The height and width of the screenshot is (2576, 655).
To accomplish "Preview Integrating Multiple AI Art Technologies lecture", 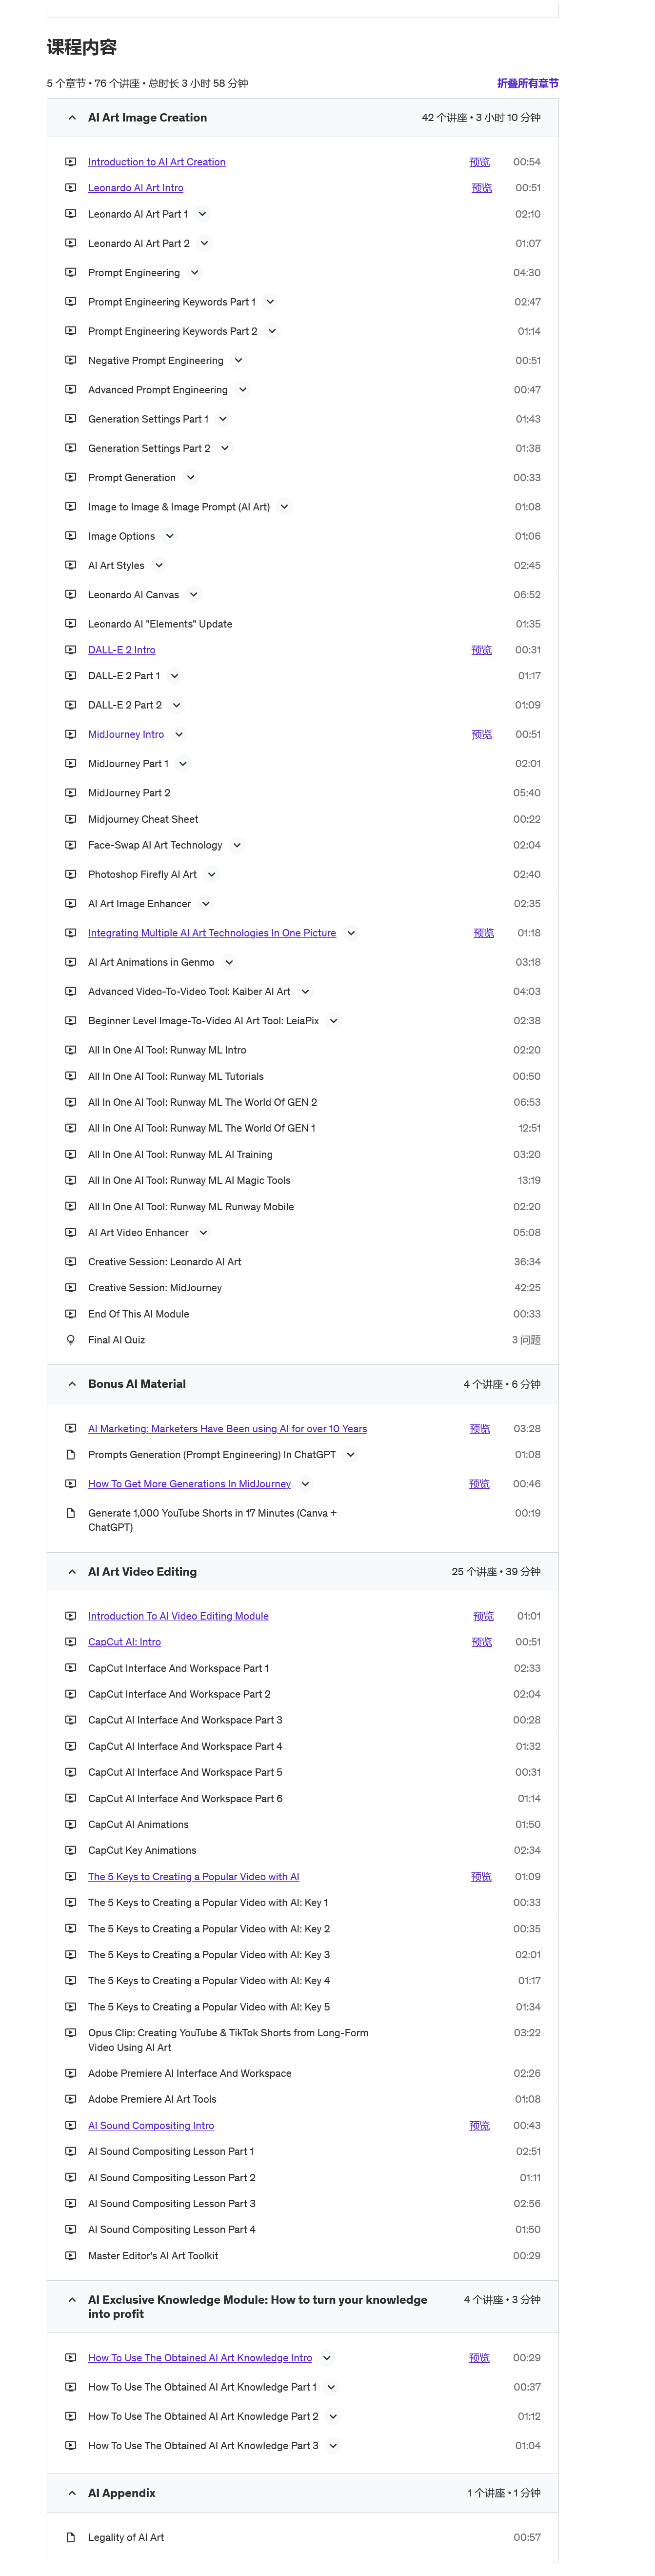I will [x=484, y=933].
